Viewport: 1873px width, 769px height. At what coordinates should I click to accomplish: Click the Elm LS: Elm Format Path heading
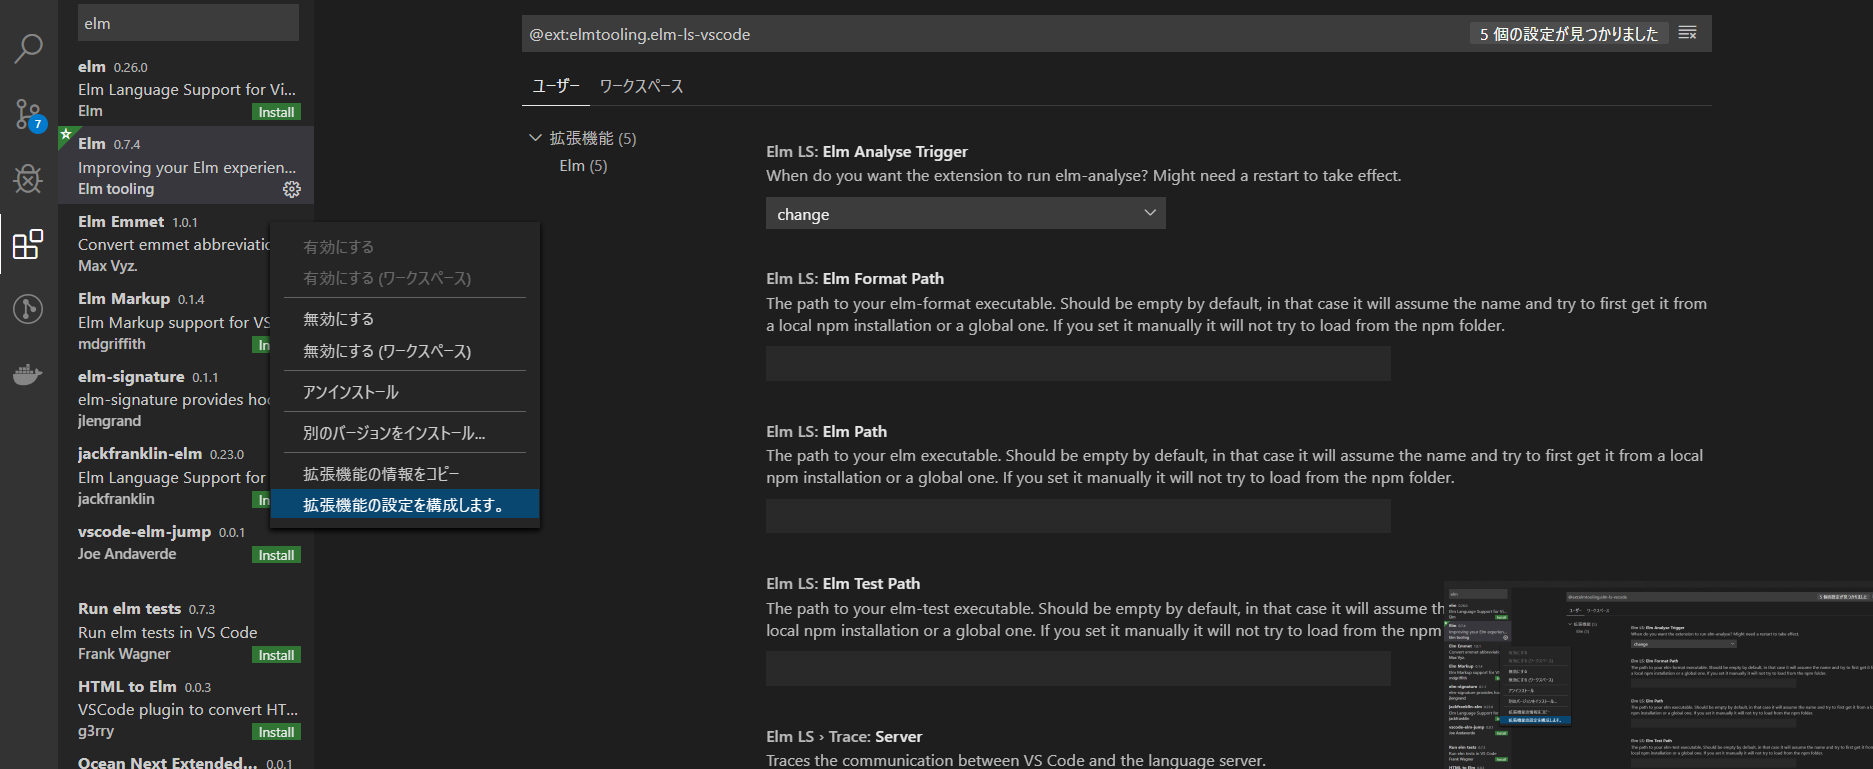tap(855, 279)
